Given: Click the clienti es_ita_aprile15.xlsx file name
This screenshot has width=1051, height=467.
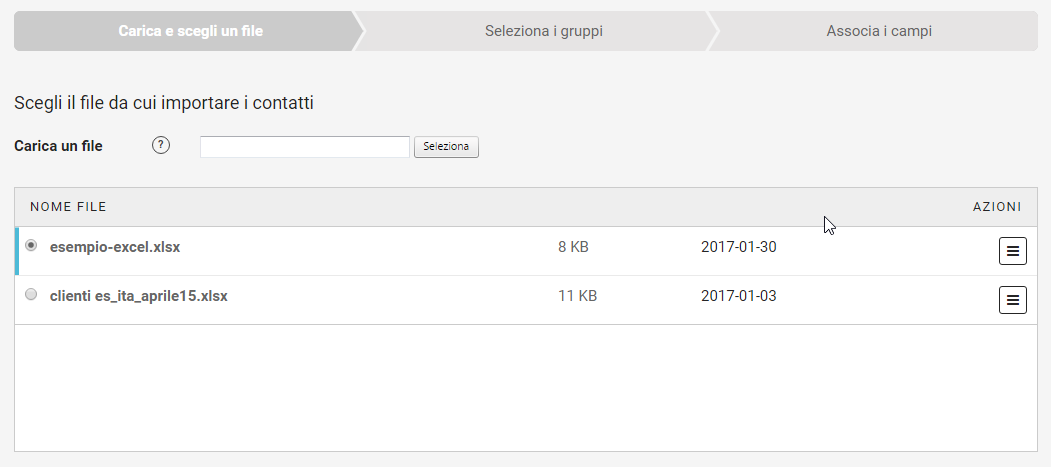Looking at the screenshot, I should point(139,296).
